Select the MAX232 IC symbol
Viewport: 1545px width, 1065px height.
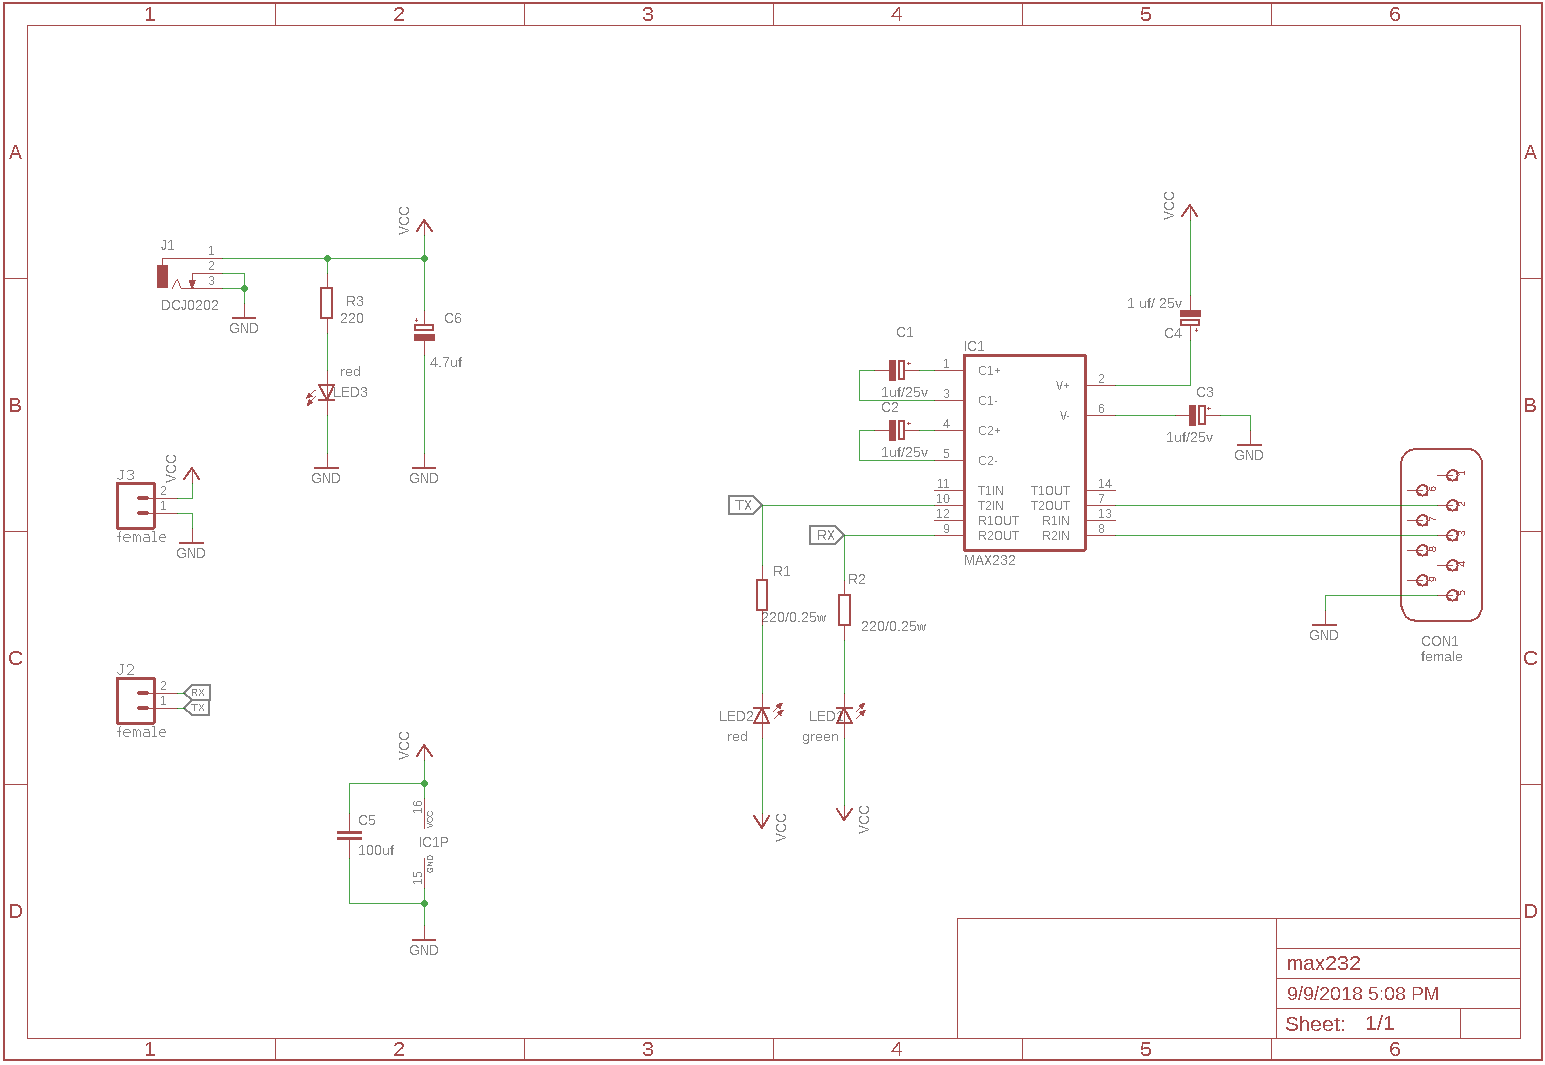1023,450
